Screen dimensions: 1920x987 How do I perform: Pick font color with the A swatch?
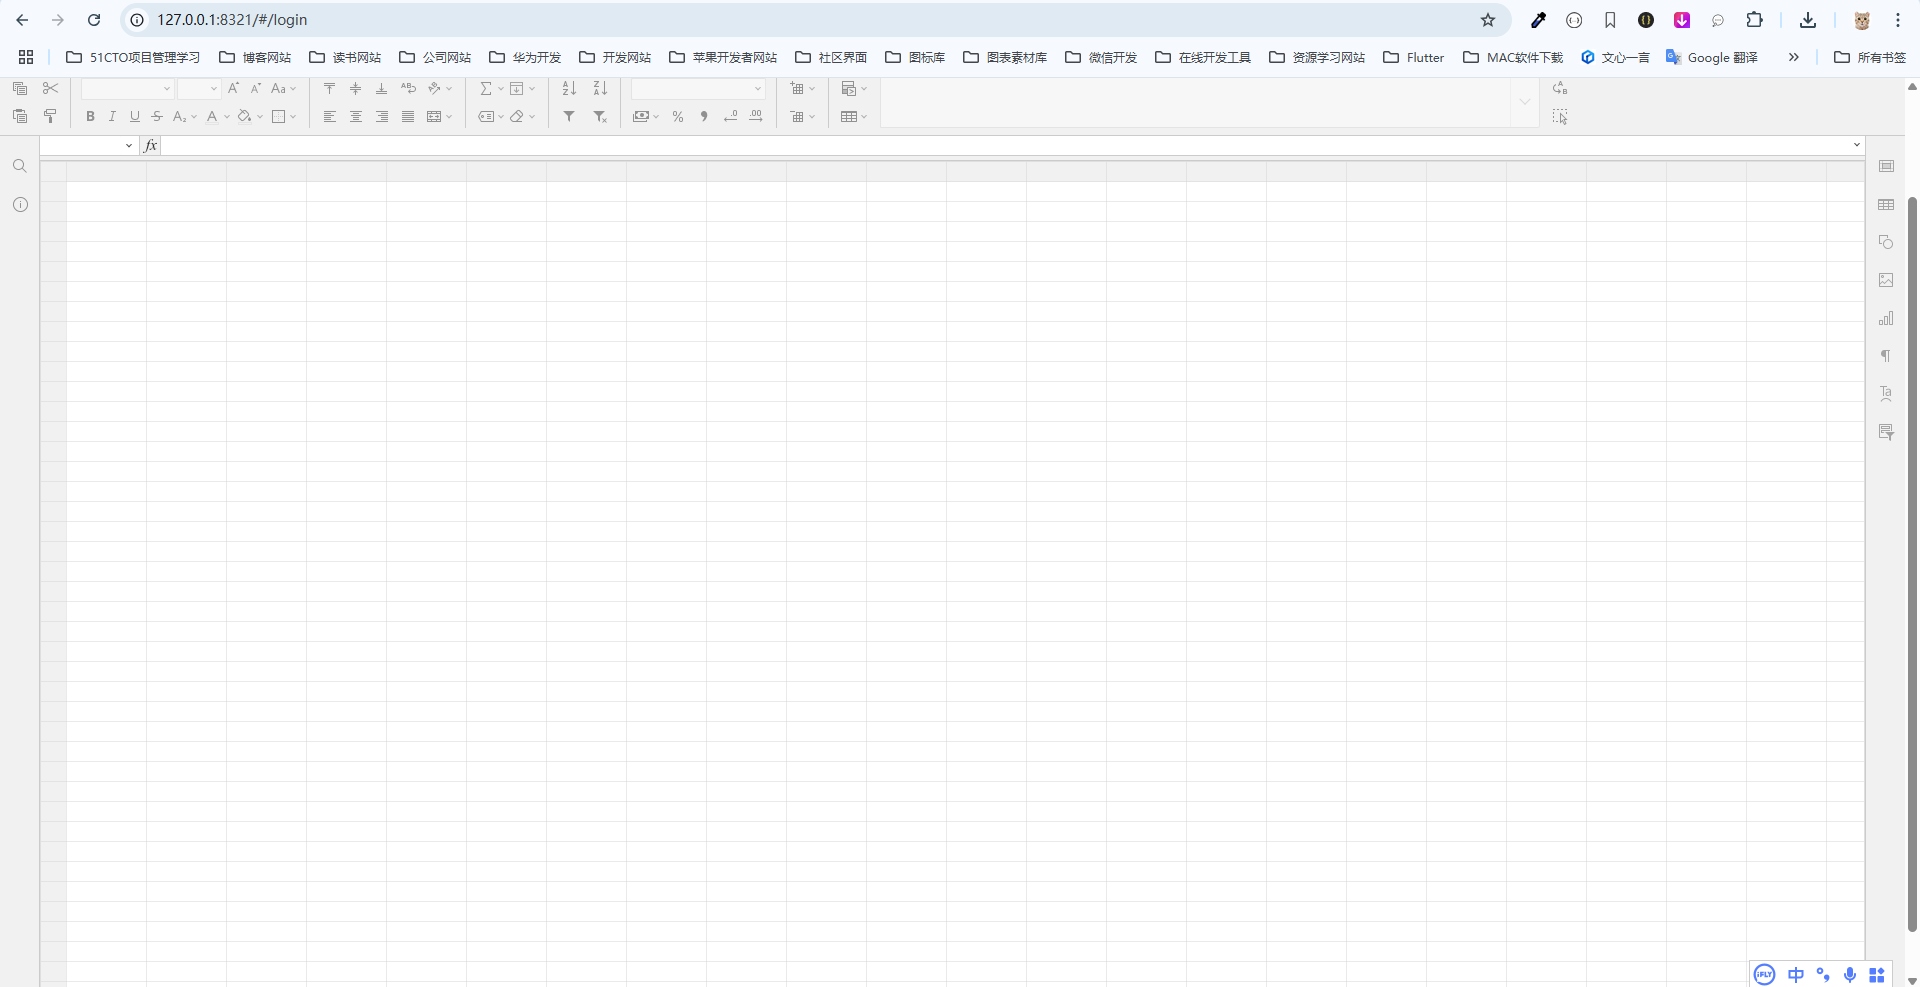click(211, 117)
